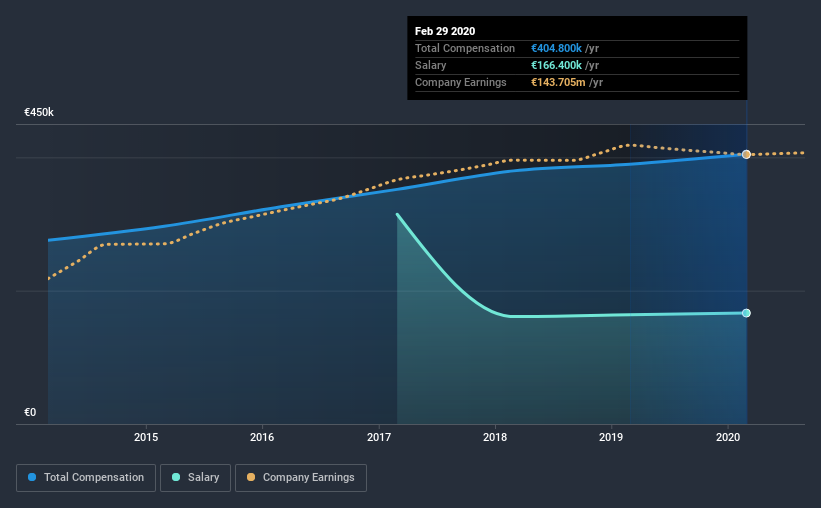This screenshot has height=508, width=821.
Task: Select the 2018 x-axis label
Action: [x=495, y=437]
